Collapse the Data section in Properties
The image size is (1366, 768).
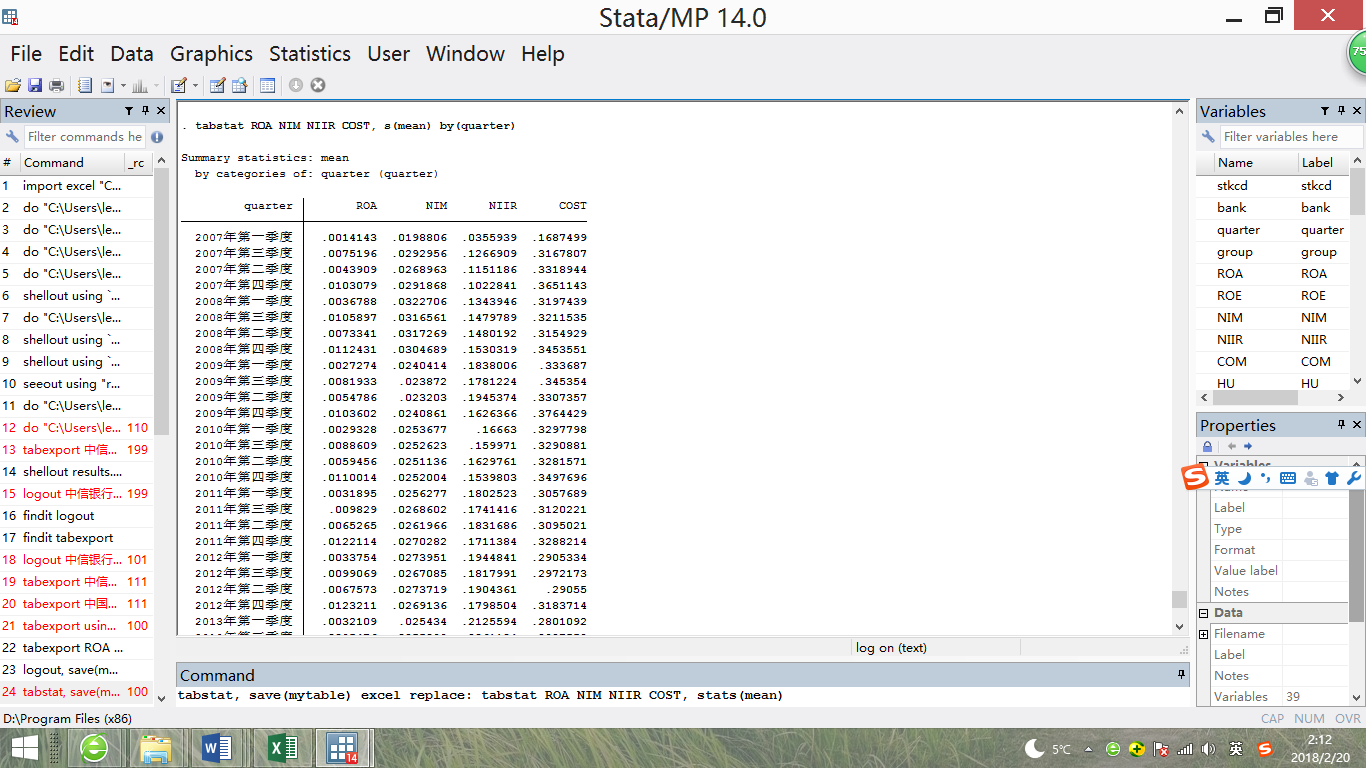[x=1204, y=613]
